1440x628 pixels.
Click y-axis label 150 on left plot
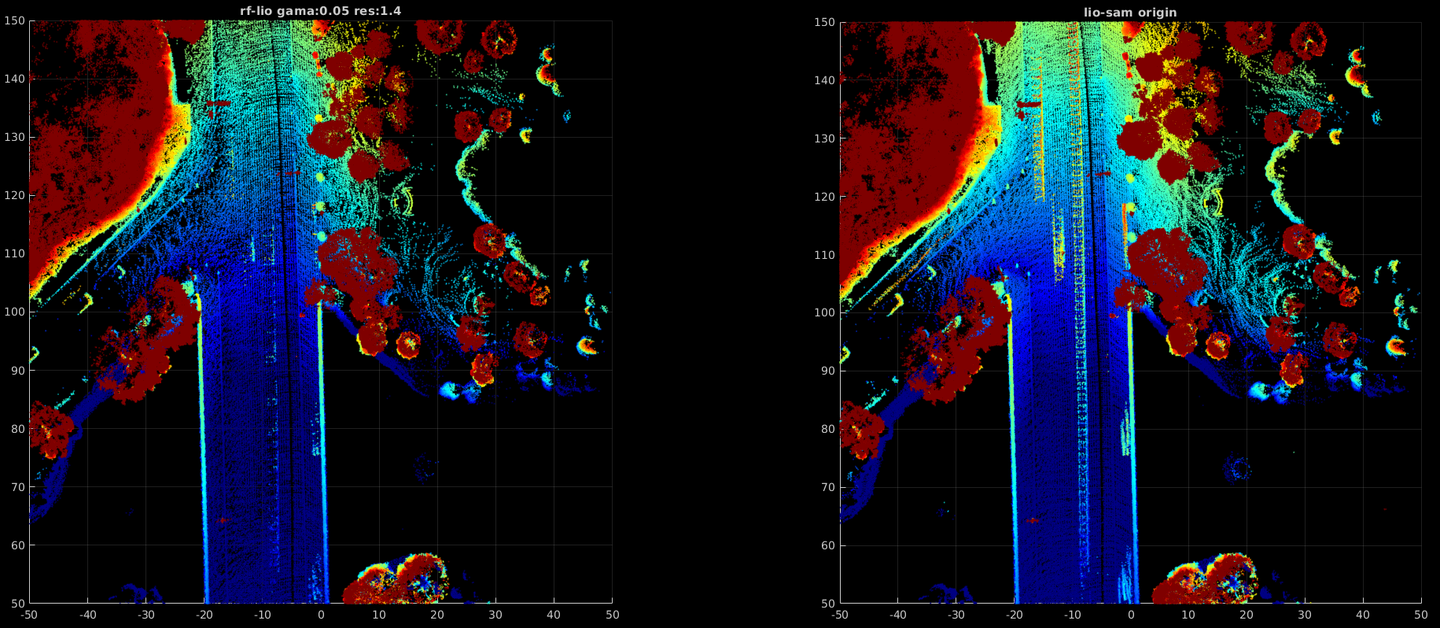14,21
